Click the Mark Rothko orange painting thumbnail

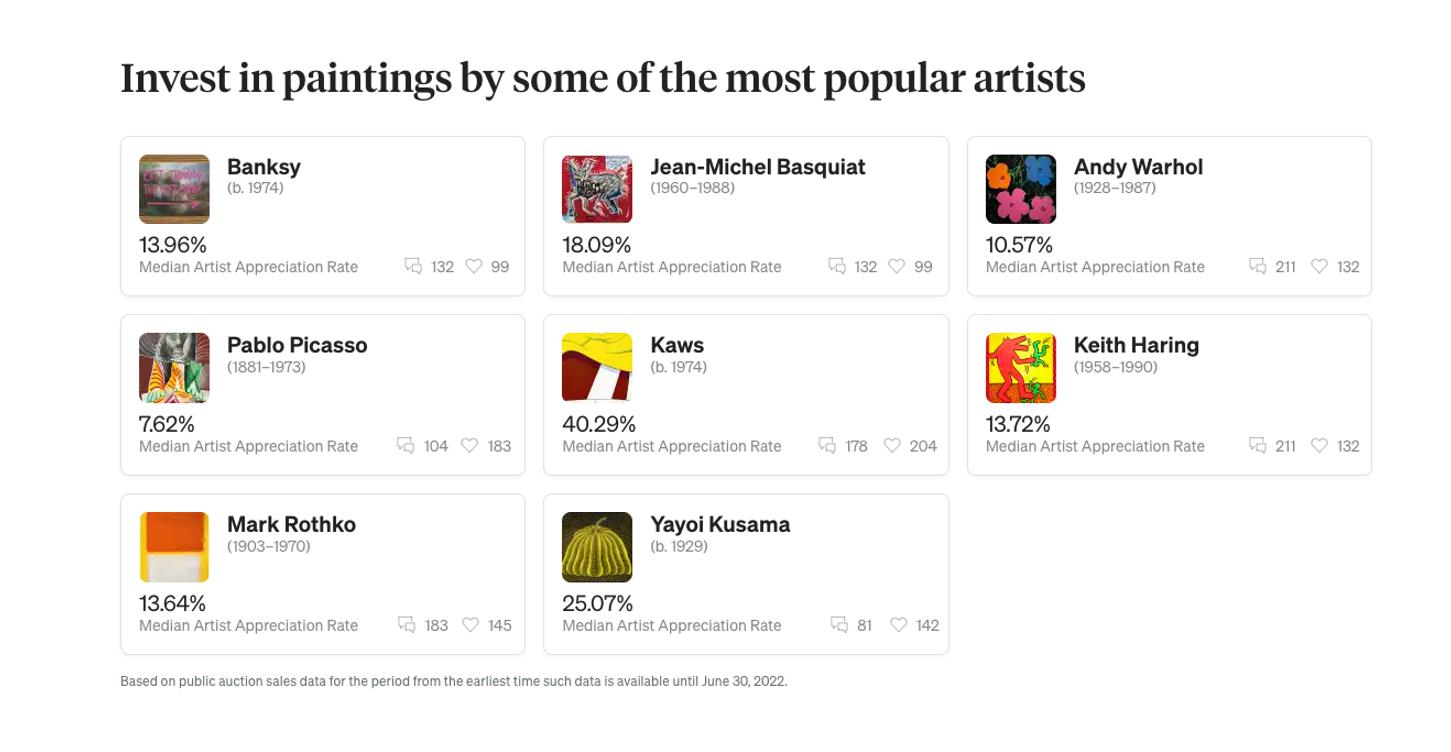pos(174,547)
